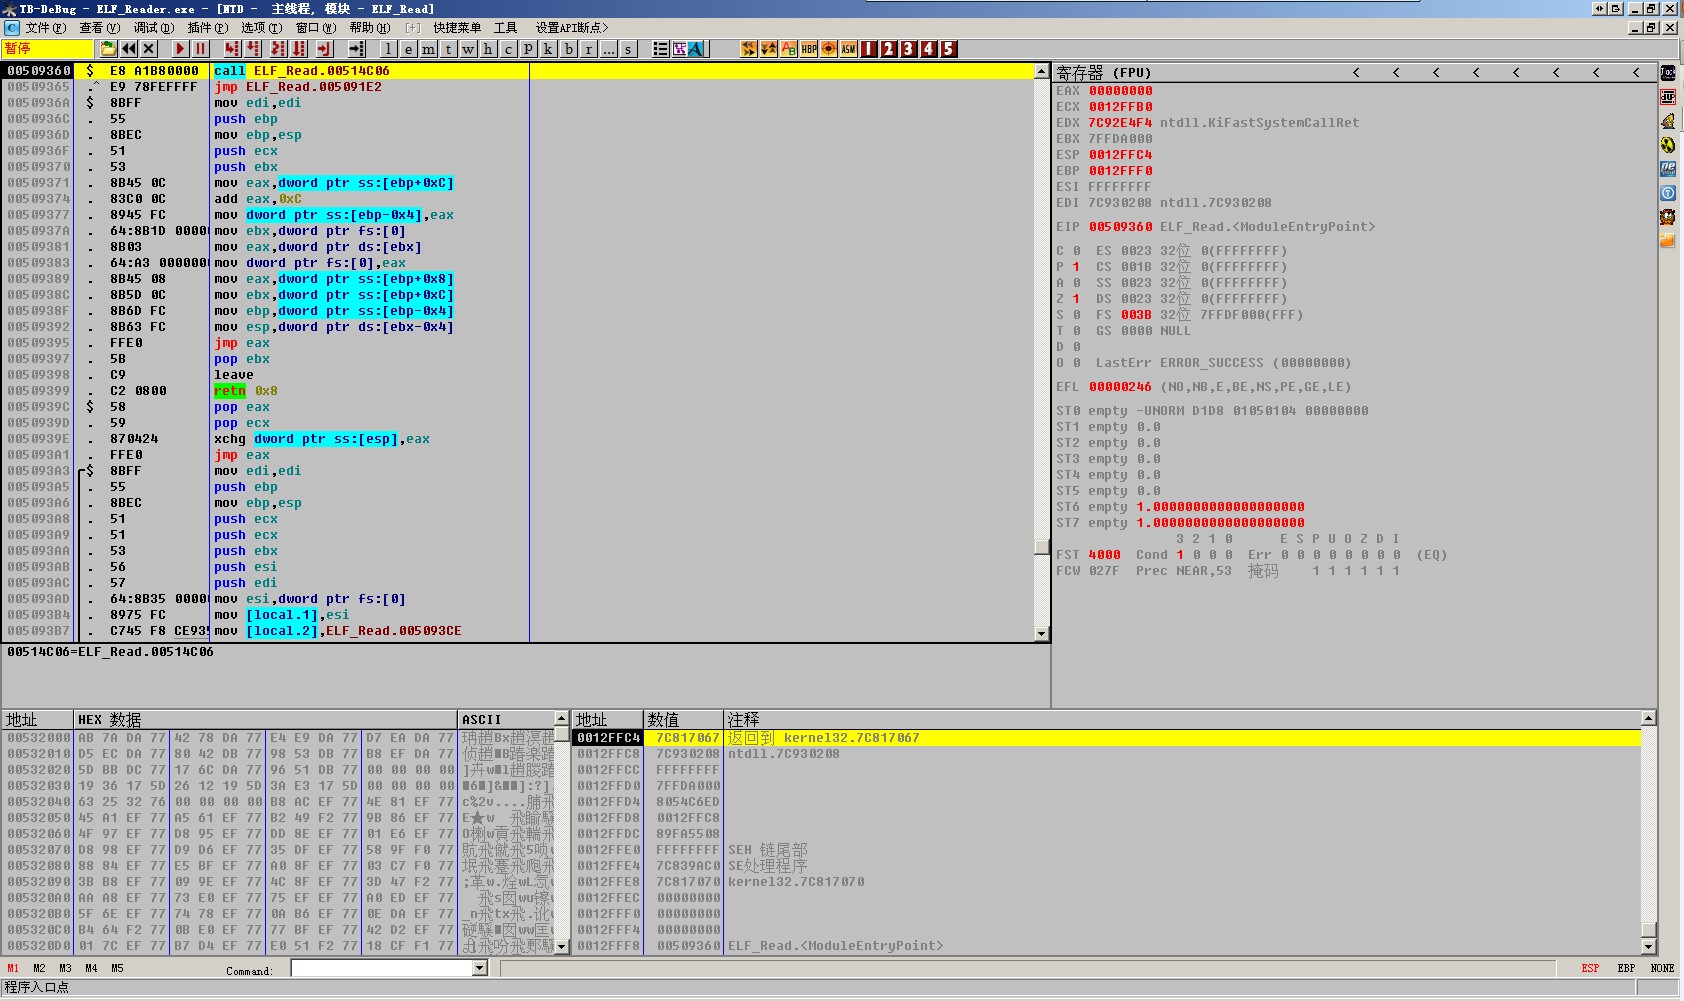Expand the Command input dropdown arrow
The width and height of the screenshot is (1684, 1001).
click(x=479, y=968)
